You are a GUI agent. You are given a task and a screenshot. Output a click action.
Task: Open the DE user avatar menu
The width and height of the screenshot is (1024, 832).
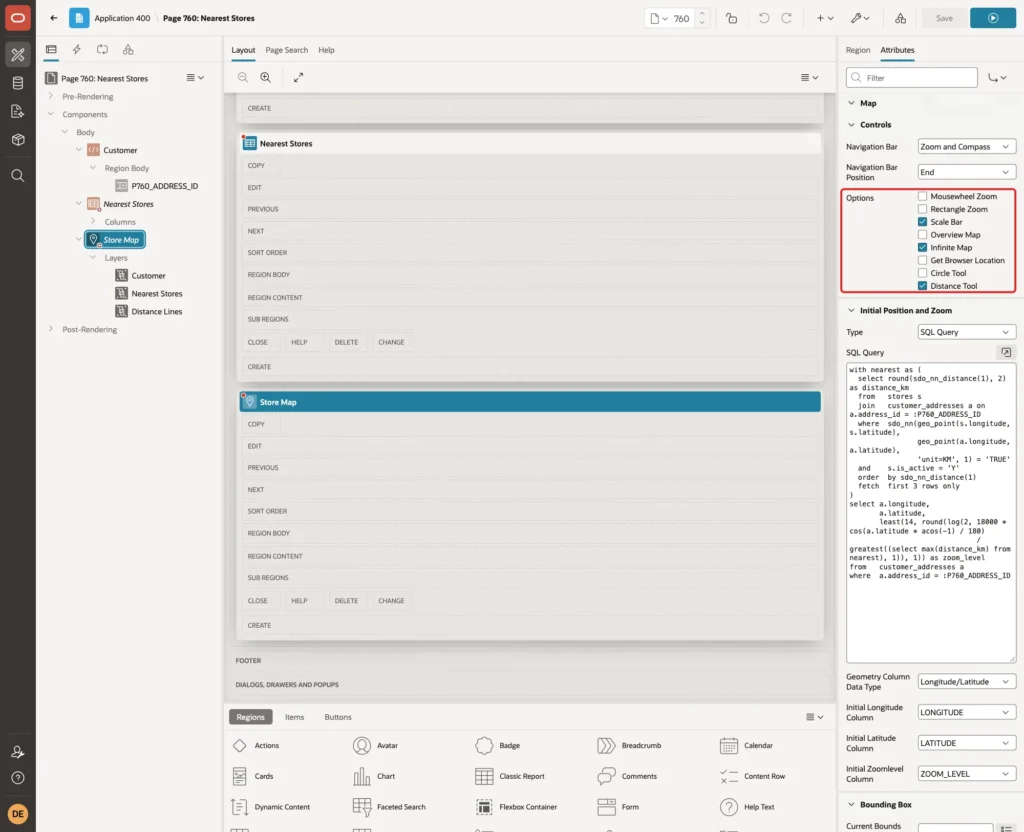coord(18,814)
